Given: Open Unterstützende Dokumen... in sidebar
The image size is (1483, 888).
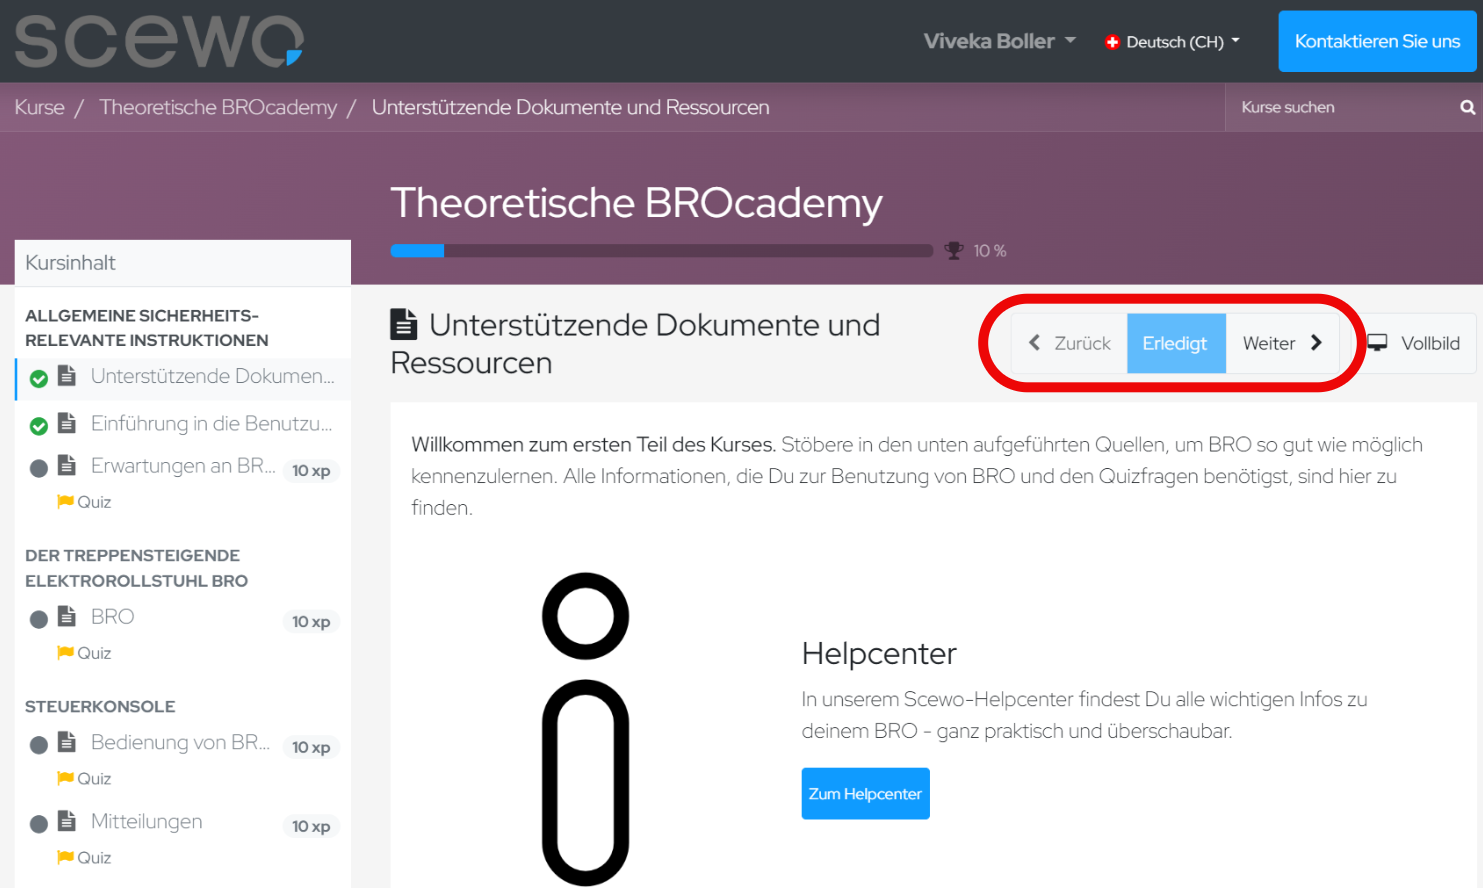Looking at the screenshot, I should pyautogui.click(x=212, y=376).
